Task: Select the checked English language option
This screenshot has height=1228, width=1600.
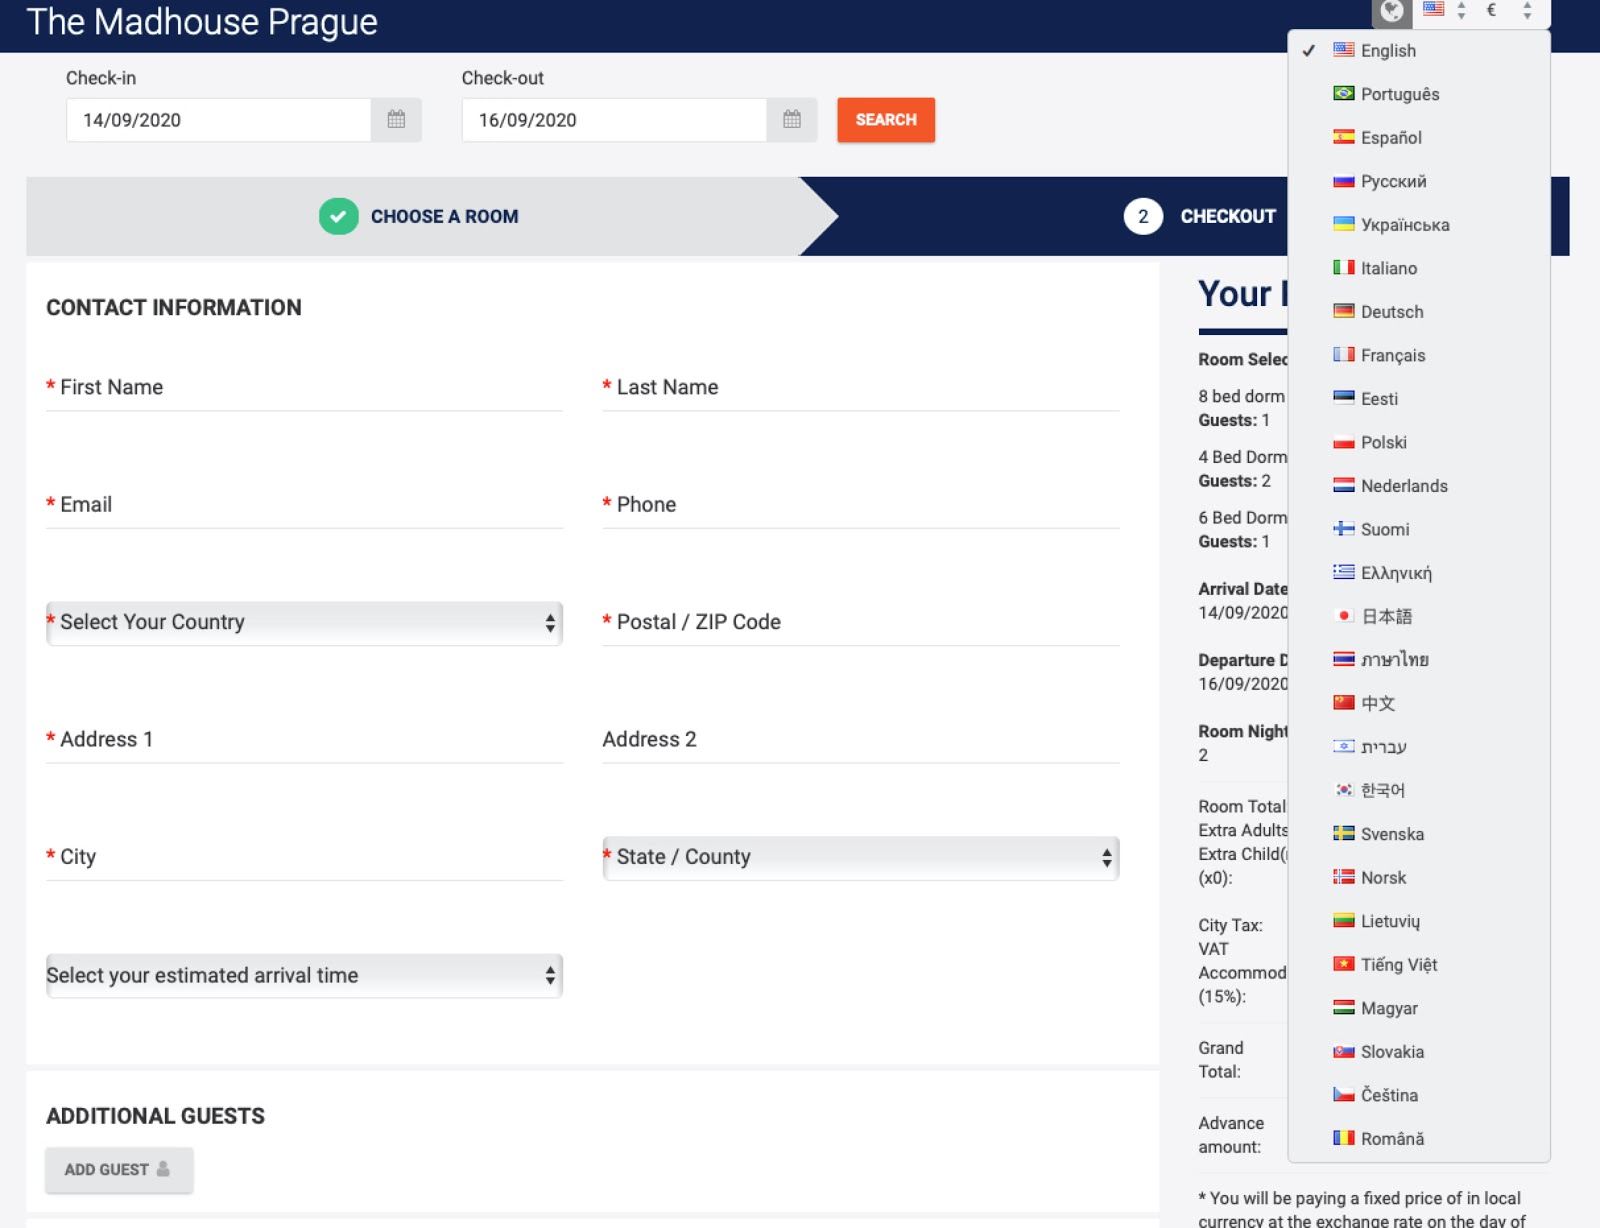Action: (1387, 51)
